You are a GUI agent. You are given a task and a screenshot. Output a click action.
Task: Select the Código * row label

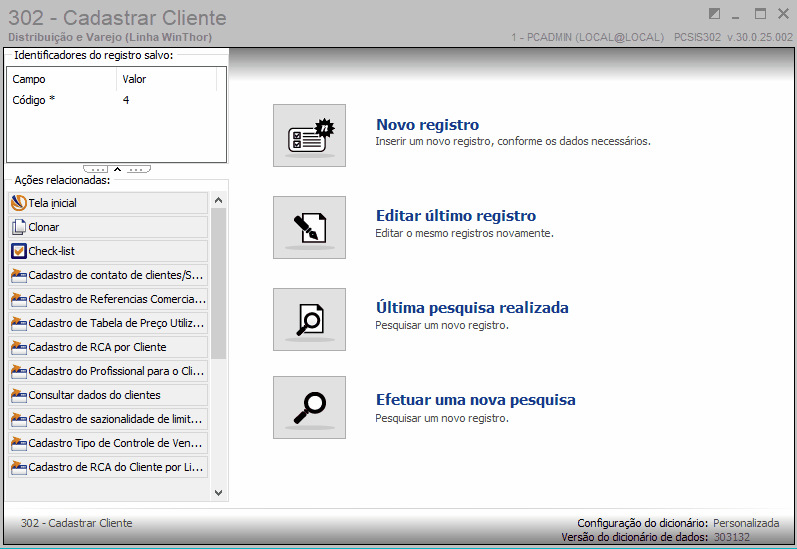coord(34,100)
